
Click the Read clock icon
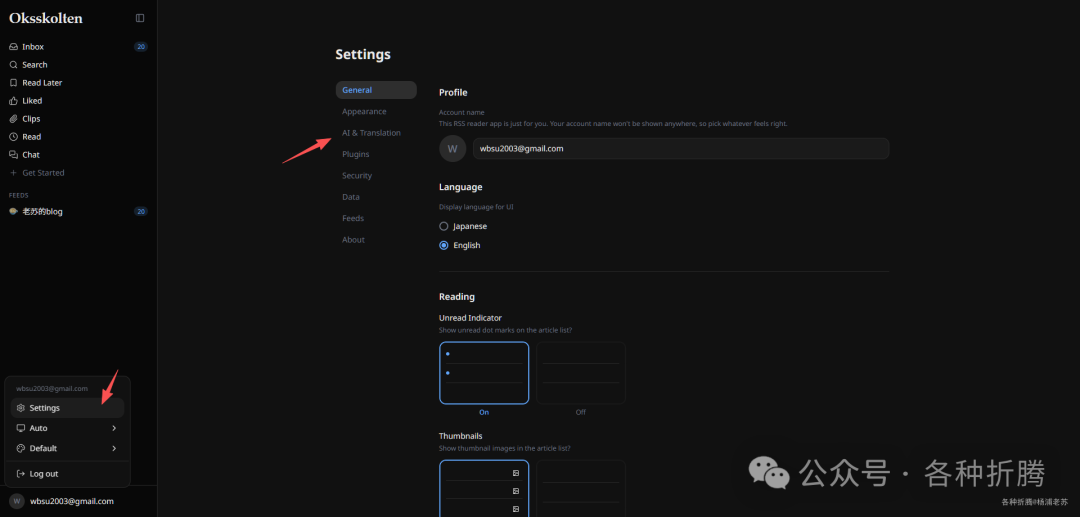(13, 136)
